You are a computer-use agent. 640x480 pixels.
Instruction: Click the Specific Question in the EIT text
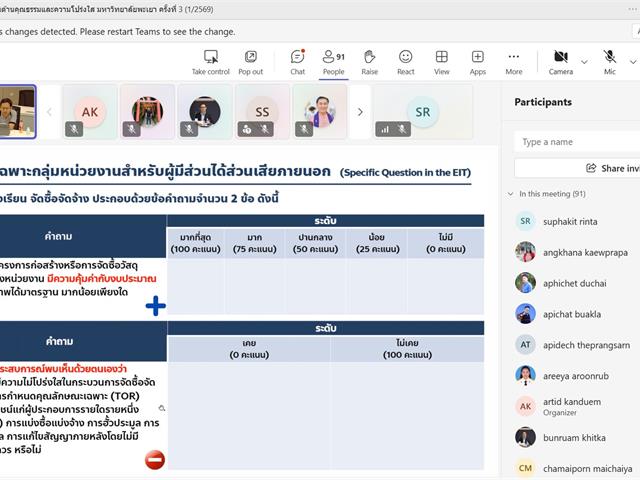(x=405, y=173)
